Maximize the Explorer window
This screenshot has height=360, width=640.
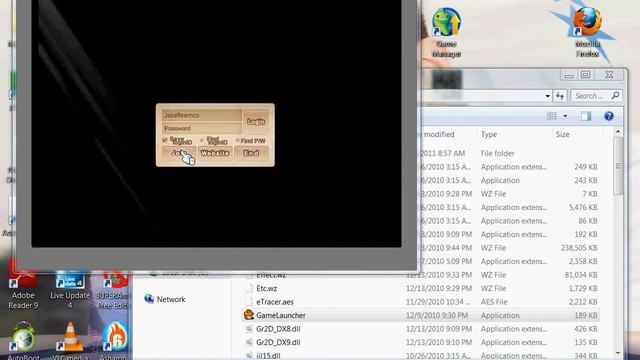coord(585,74)
